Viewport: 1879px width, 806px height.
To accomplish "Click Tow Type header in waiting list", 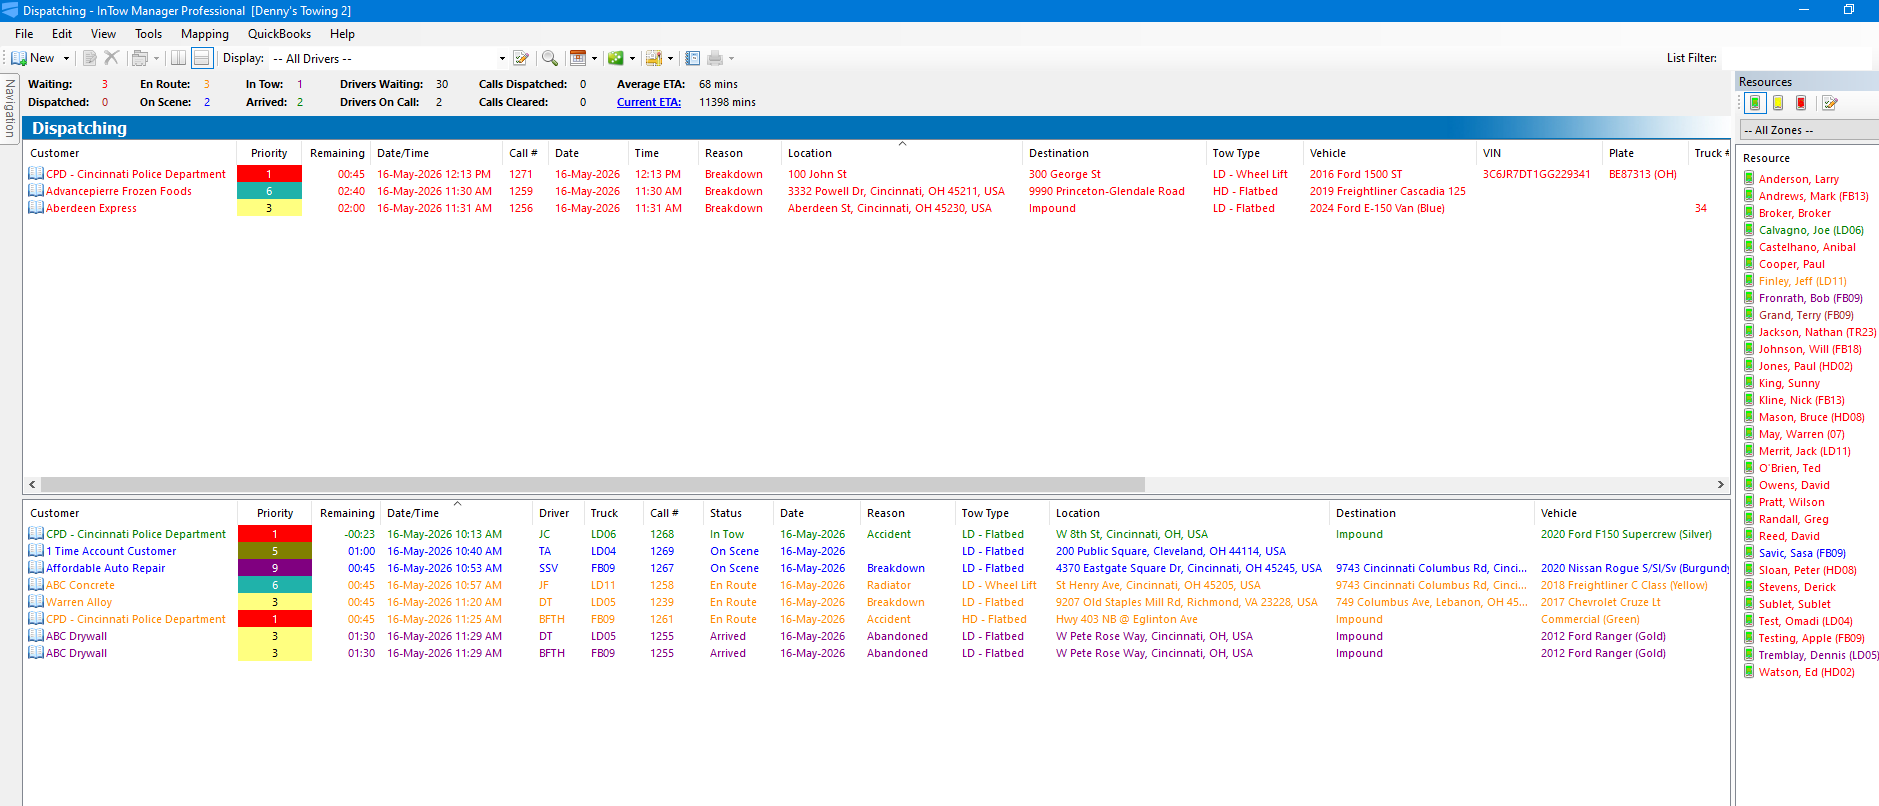I will click(1254, 153).
